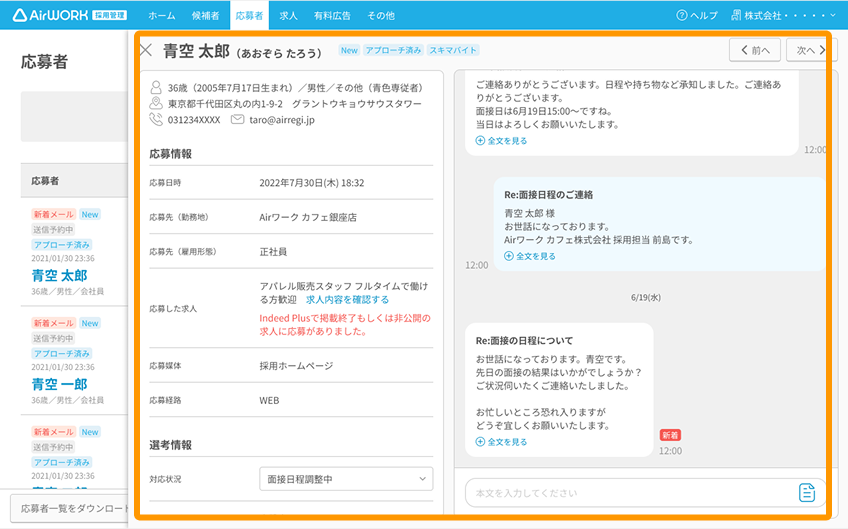
Task: Open the その他 menu item
Action: click(381, 16)
